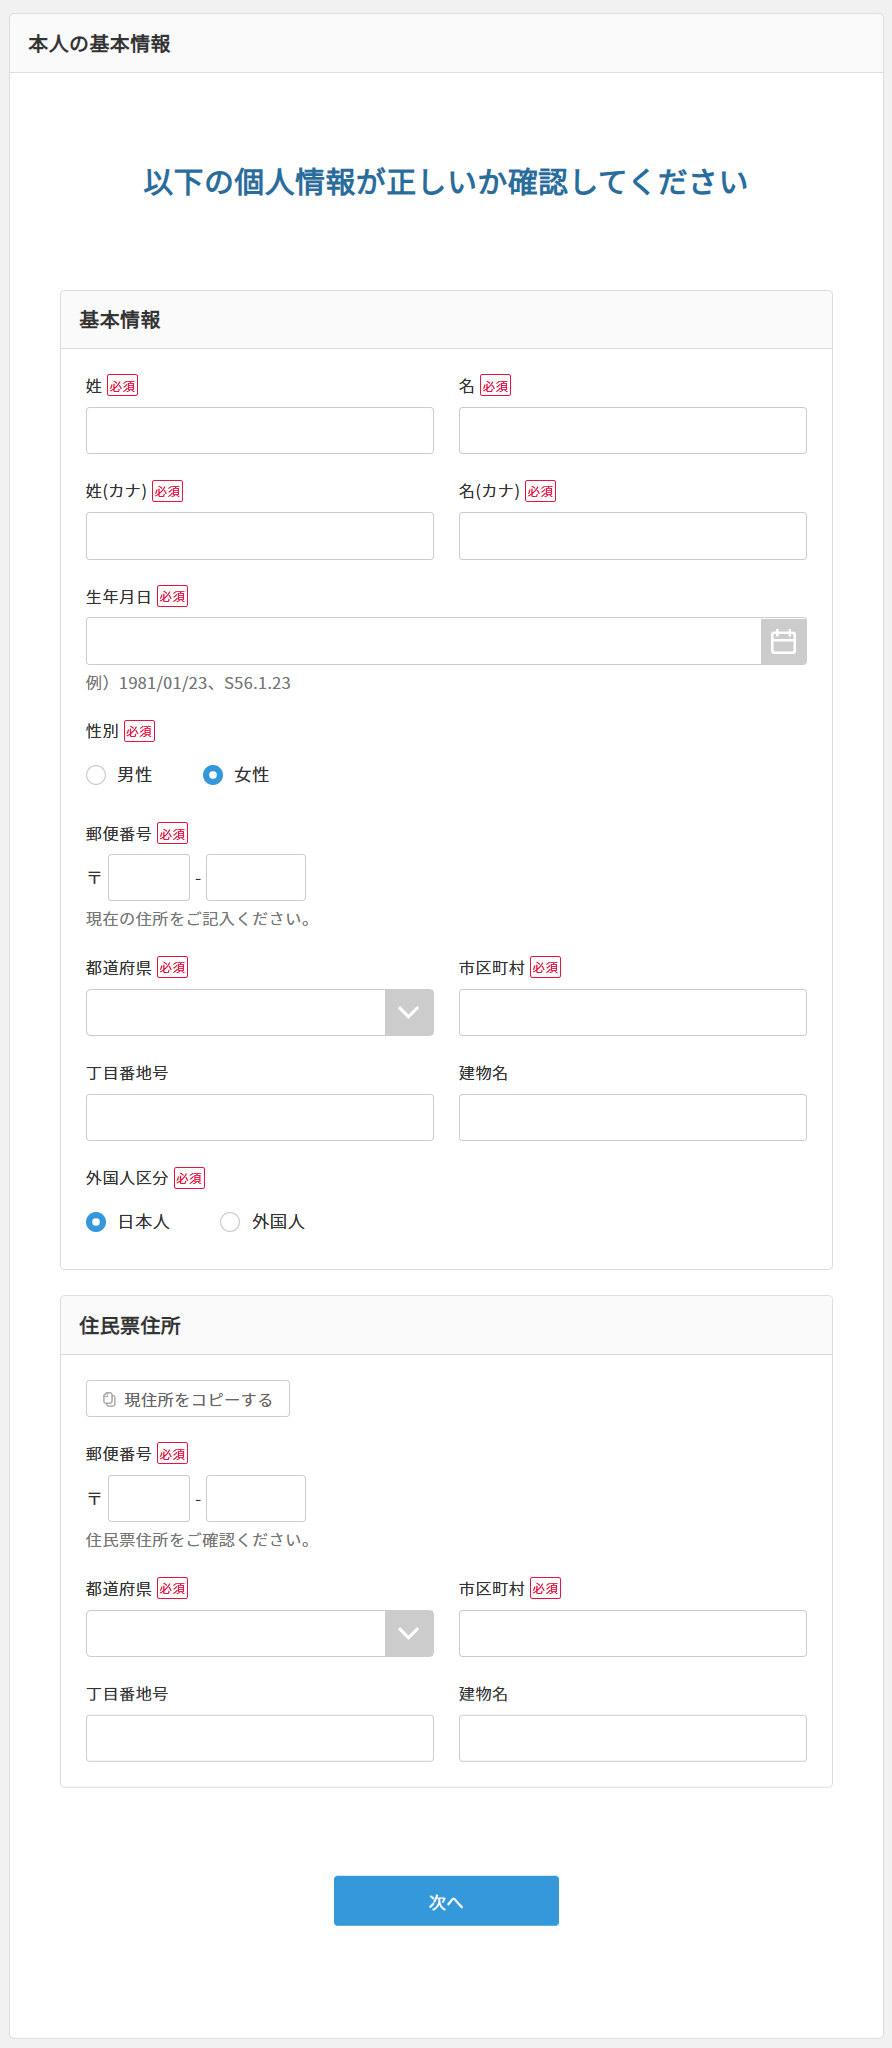Focus the 生年月日 date field
The height and width of the screenshot is (2048, 892).
click(420, 640)
